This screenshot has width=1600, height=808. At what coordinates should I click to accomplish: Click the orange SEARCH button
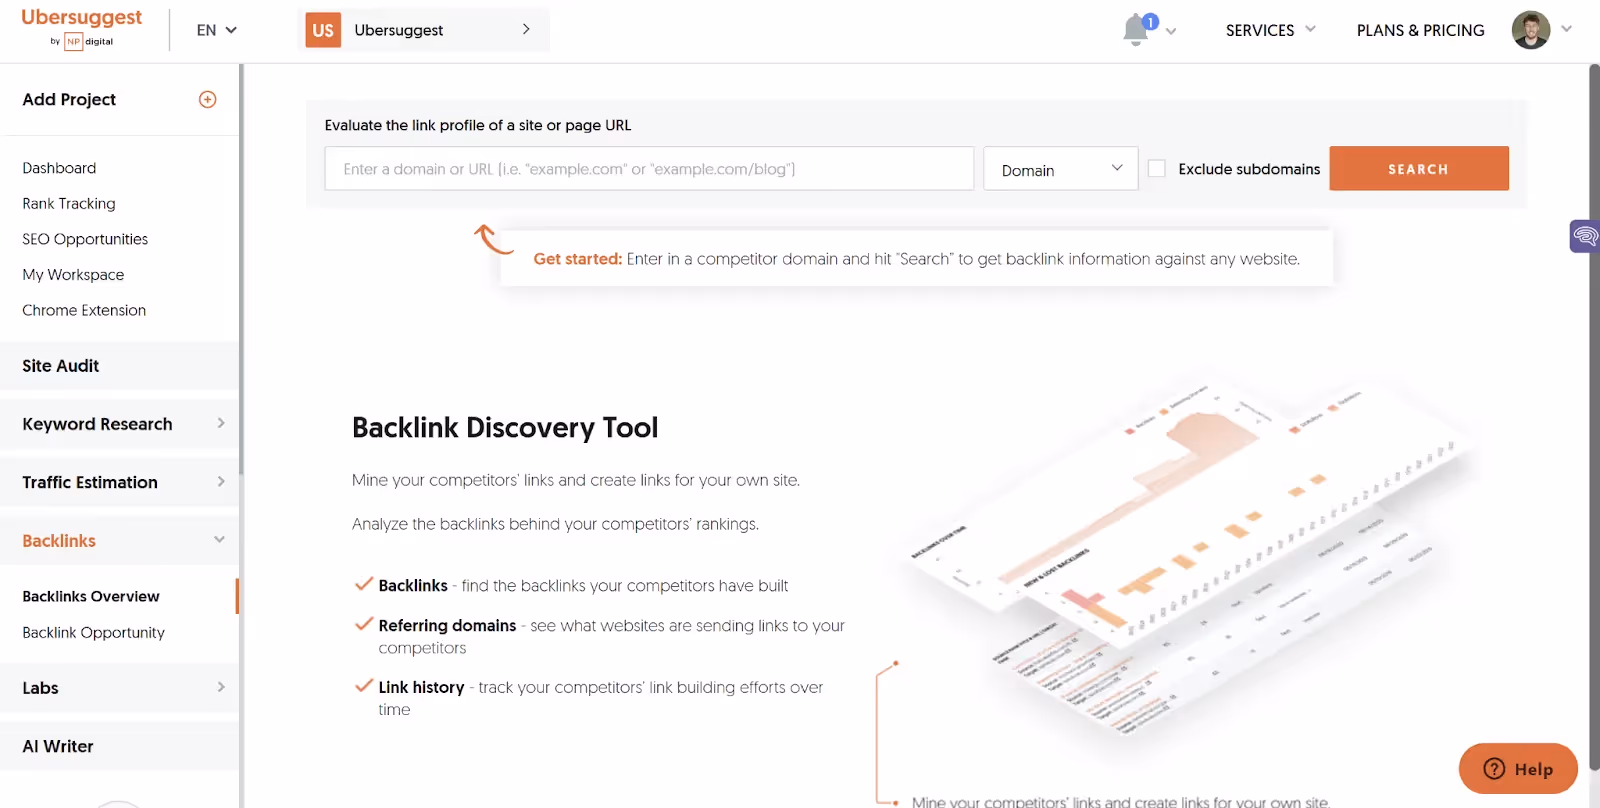tap(1418, 169)
